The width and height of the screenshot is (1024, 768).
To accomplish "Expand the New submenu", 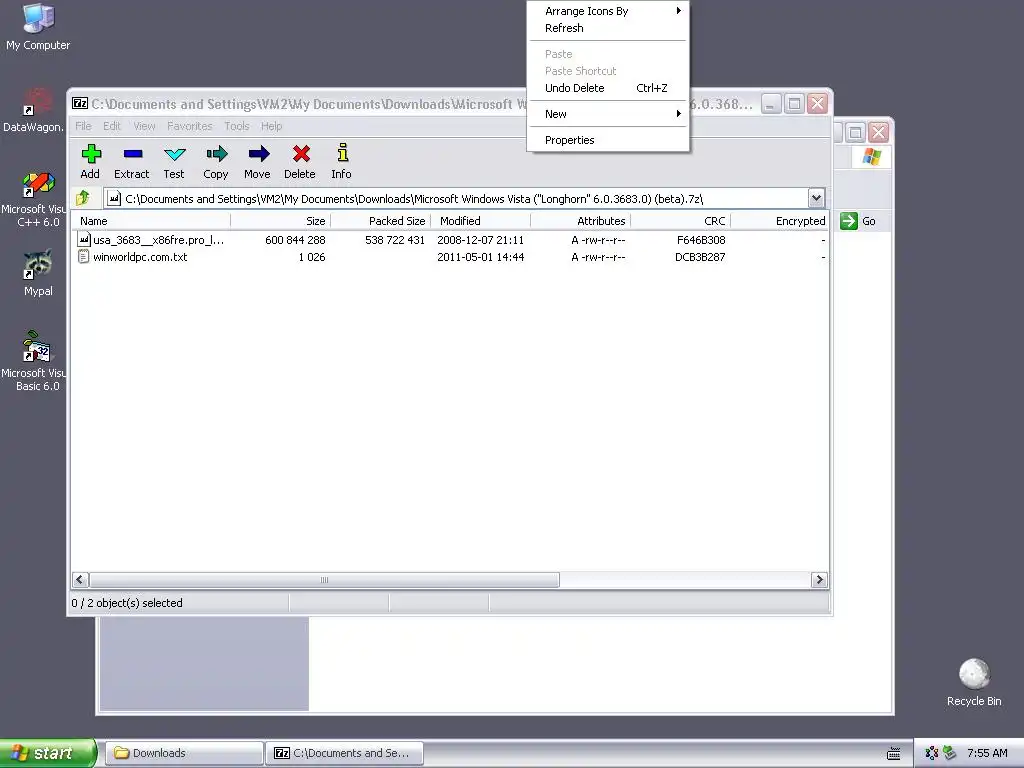I will coord(607,114).
